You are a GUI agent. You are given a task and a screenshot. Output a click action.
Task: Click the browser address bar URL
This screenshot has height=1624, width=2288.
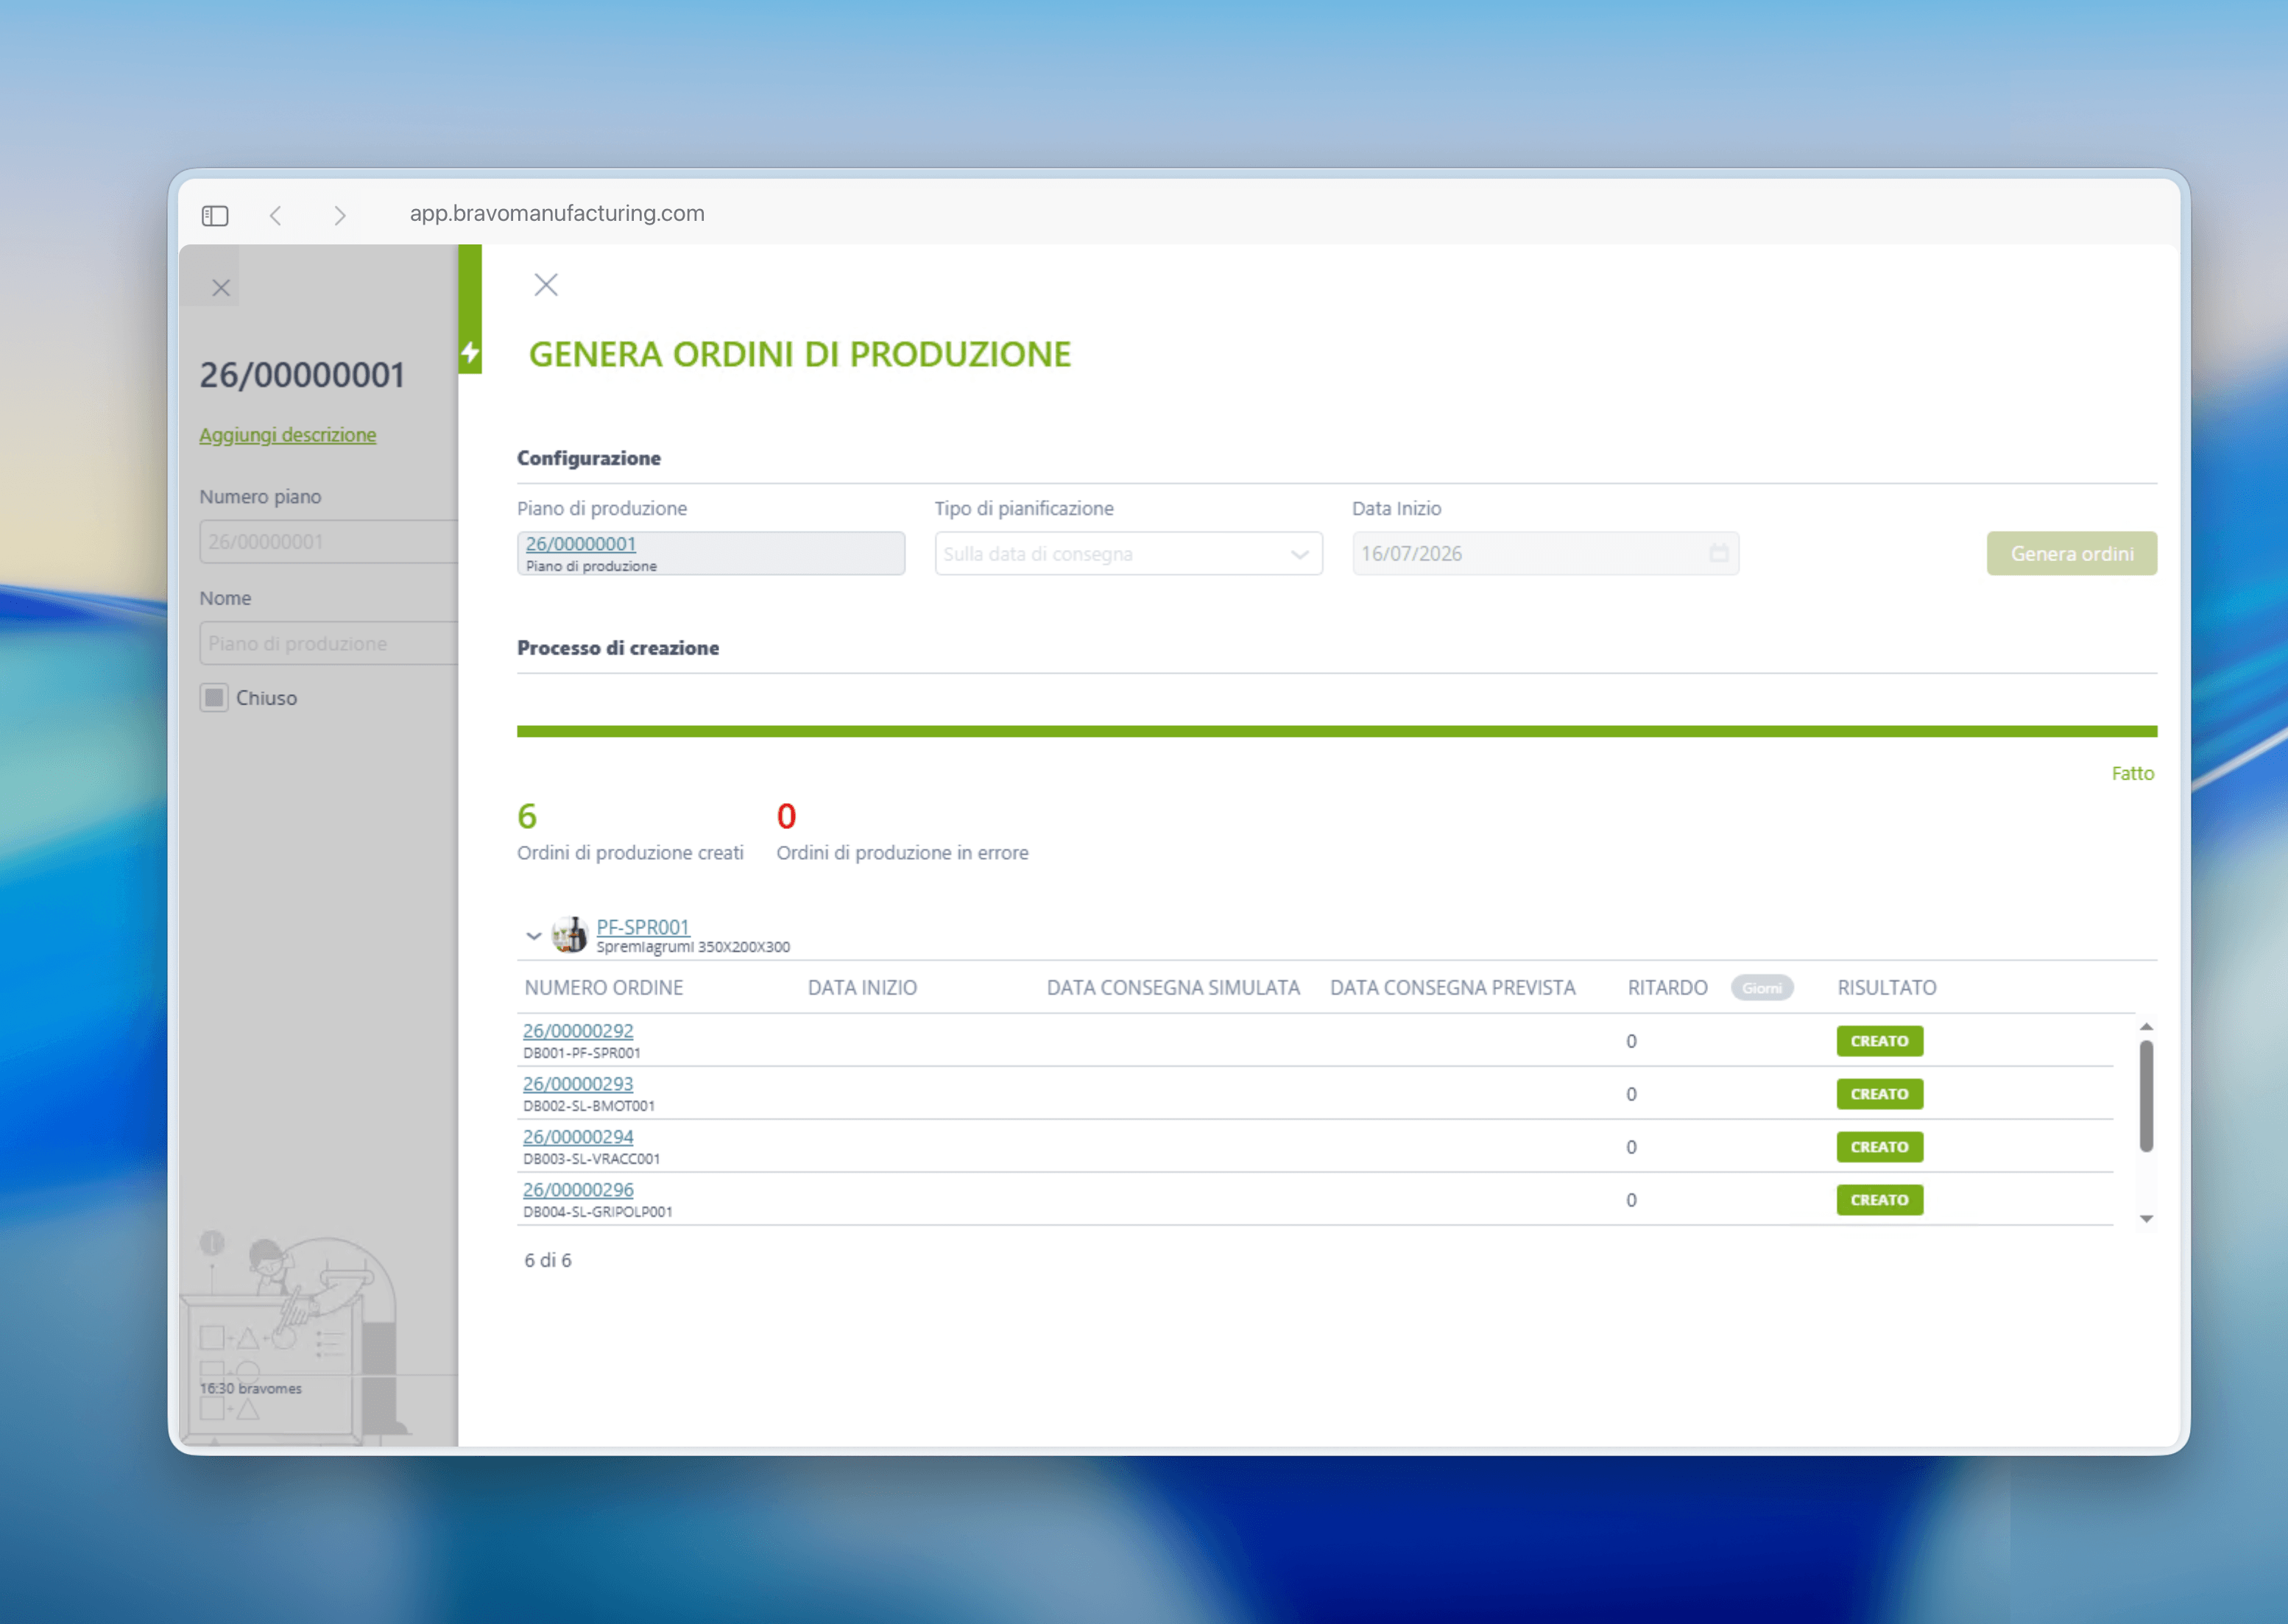[x=557, y=213]
